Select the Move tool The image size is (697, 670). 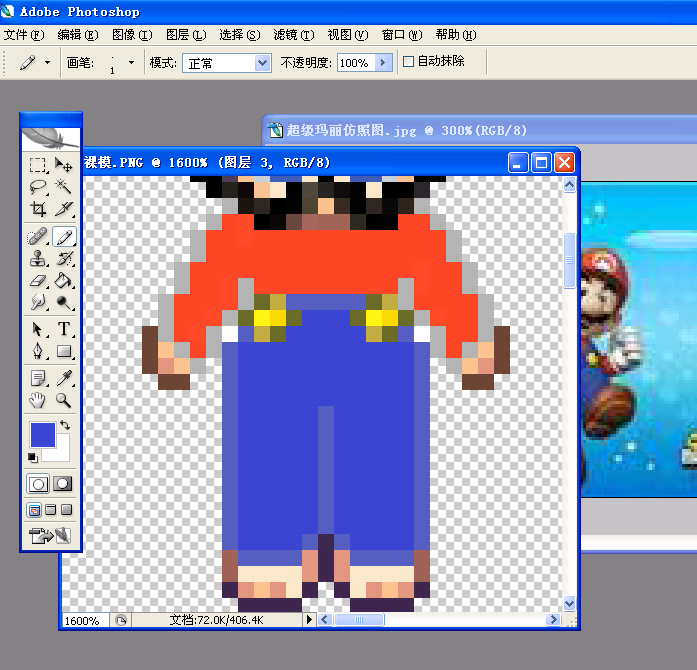[x=64, y=165]
